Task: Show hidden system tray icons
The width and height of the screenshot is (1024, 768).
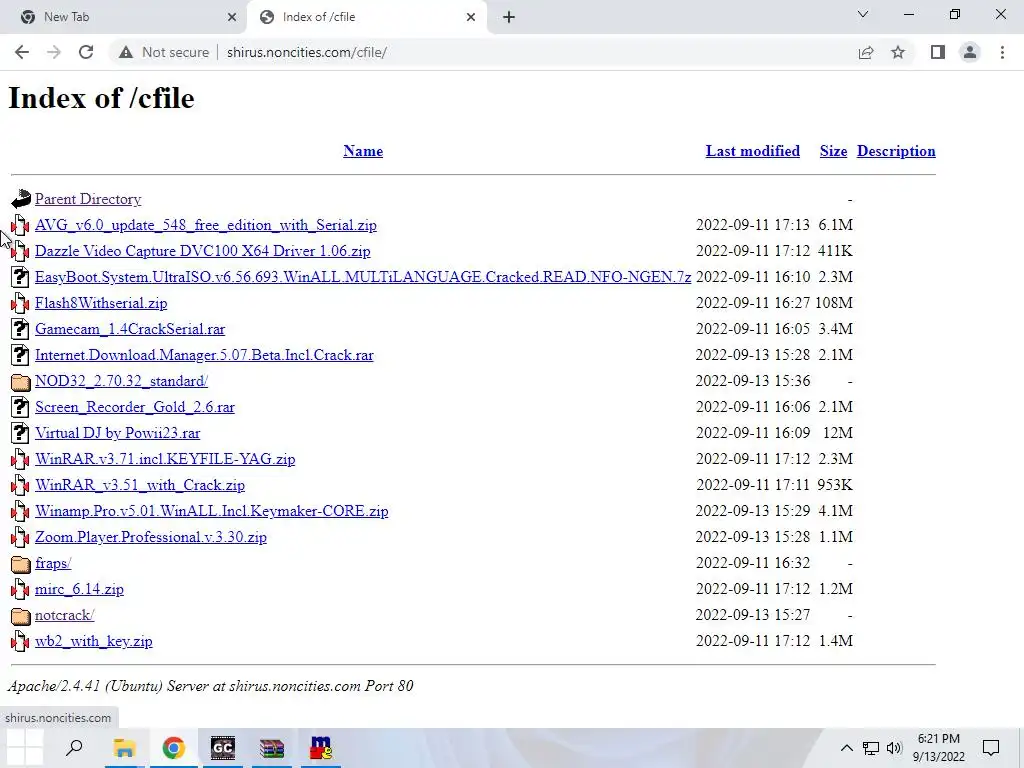Action: [x=846, y=748]
